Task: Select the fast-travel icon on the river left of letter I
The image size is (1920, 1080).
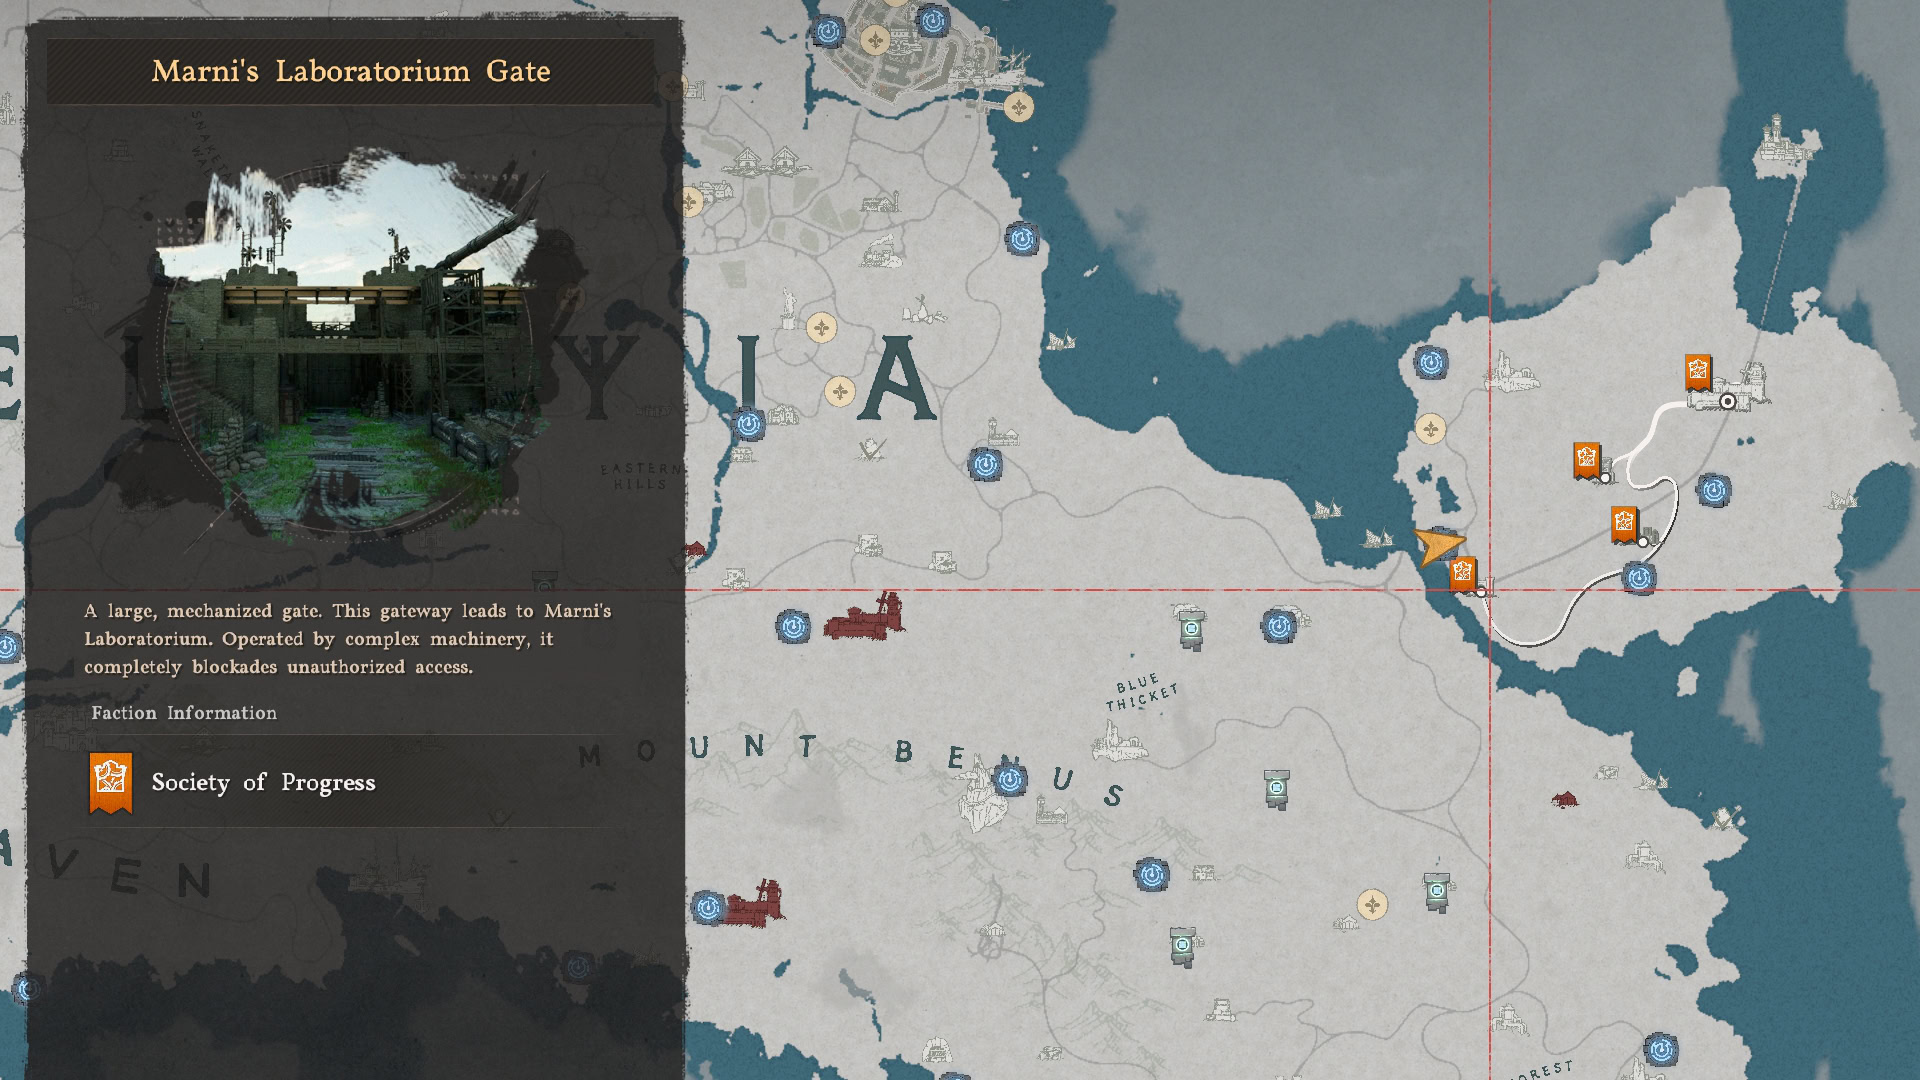Action: tap(749, 424)
